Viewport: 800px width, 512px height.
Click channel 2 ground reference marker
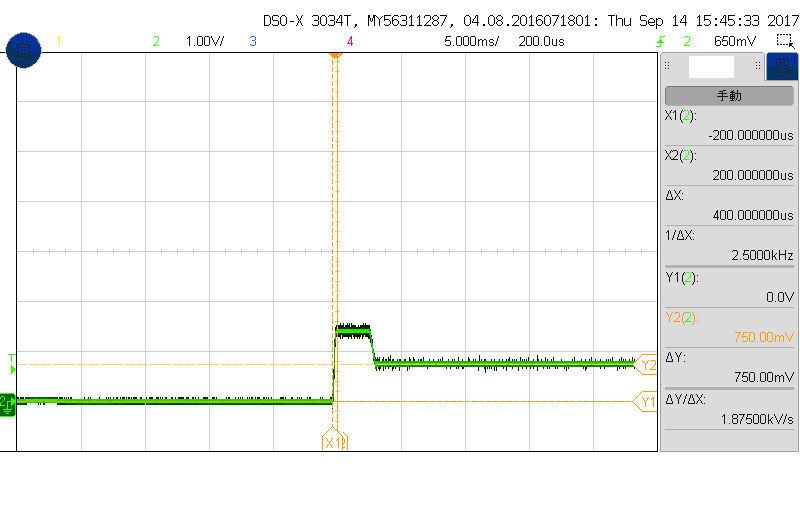click(7, 405)
